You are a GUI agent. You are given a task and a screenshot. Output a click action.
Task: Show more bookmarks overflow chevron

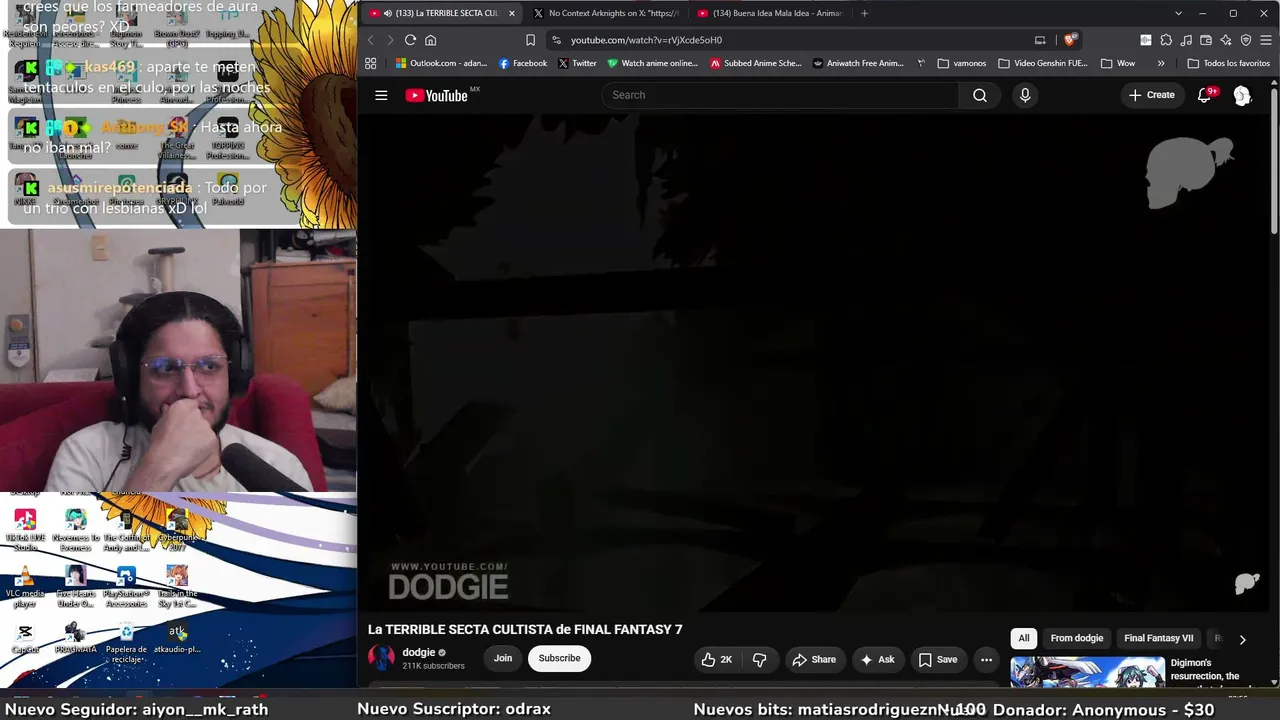click(x=1161, y=63)
